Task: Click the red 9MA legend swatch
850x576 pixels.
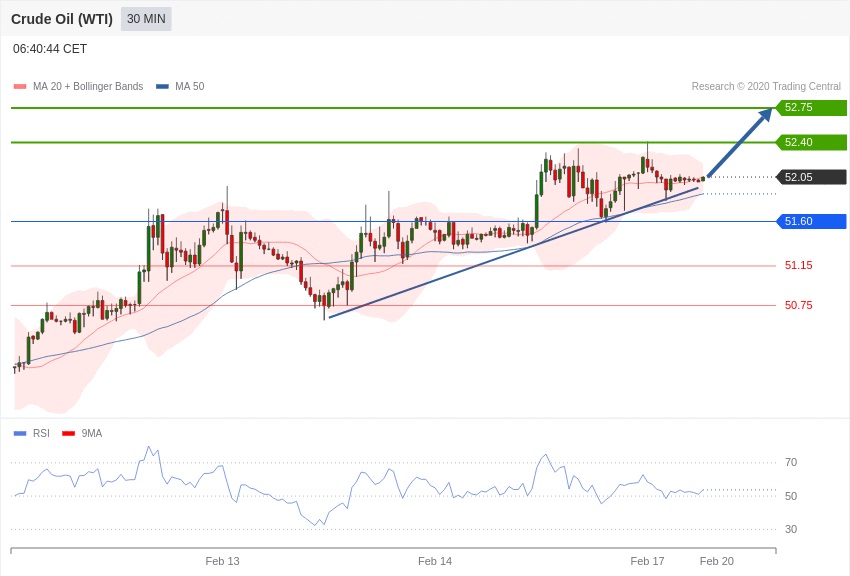Action: [x=68, y=433]
